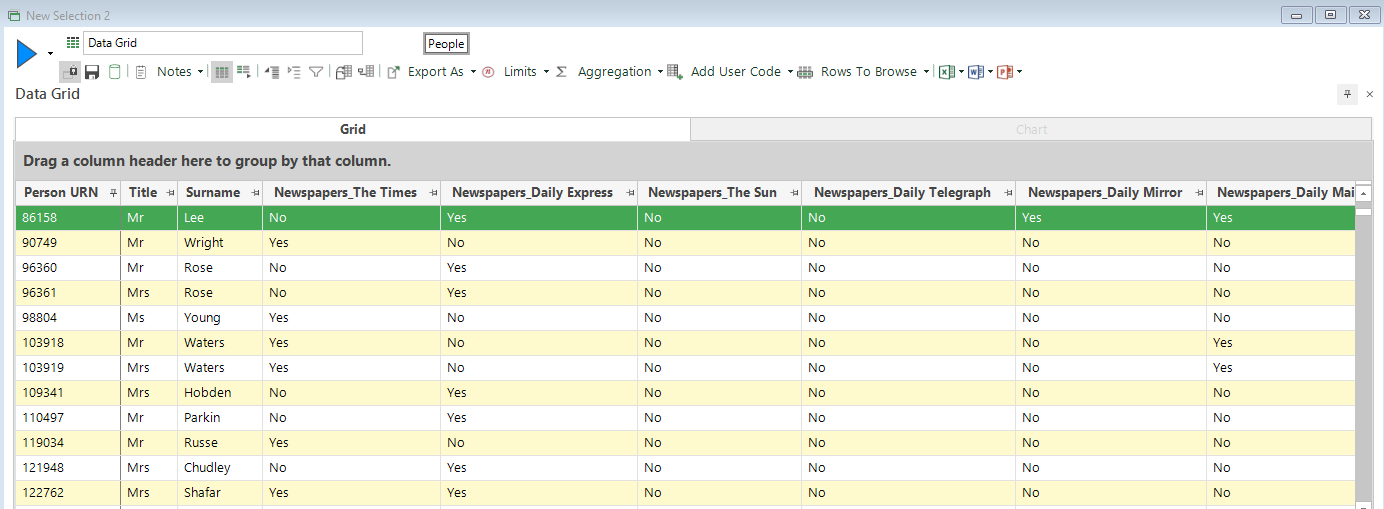This screenshot has height=509, width=1384.
Task: Click the expand groups indent icon
Action: [x=294, y=72]
